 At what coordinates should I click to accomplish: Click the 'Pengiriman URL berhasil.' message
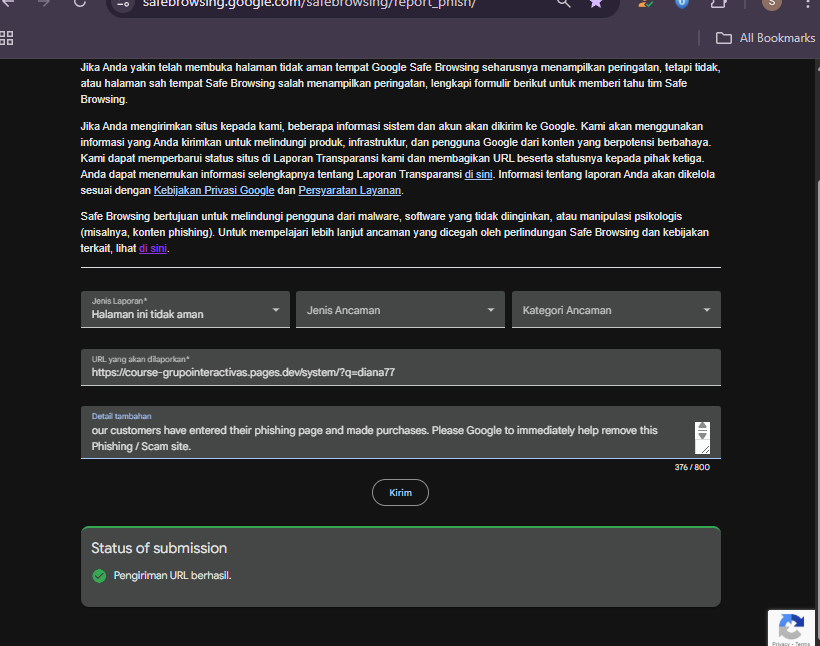point(173,575)
